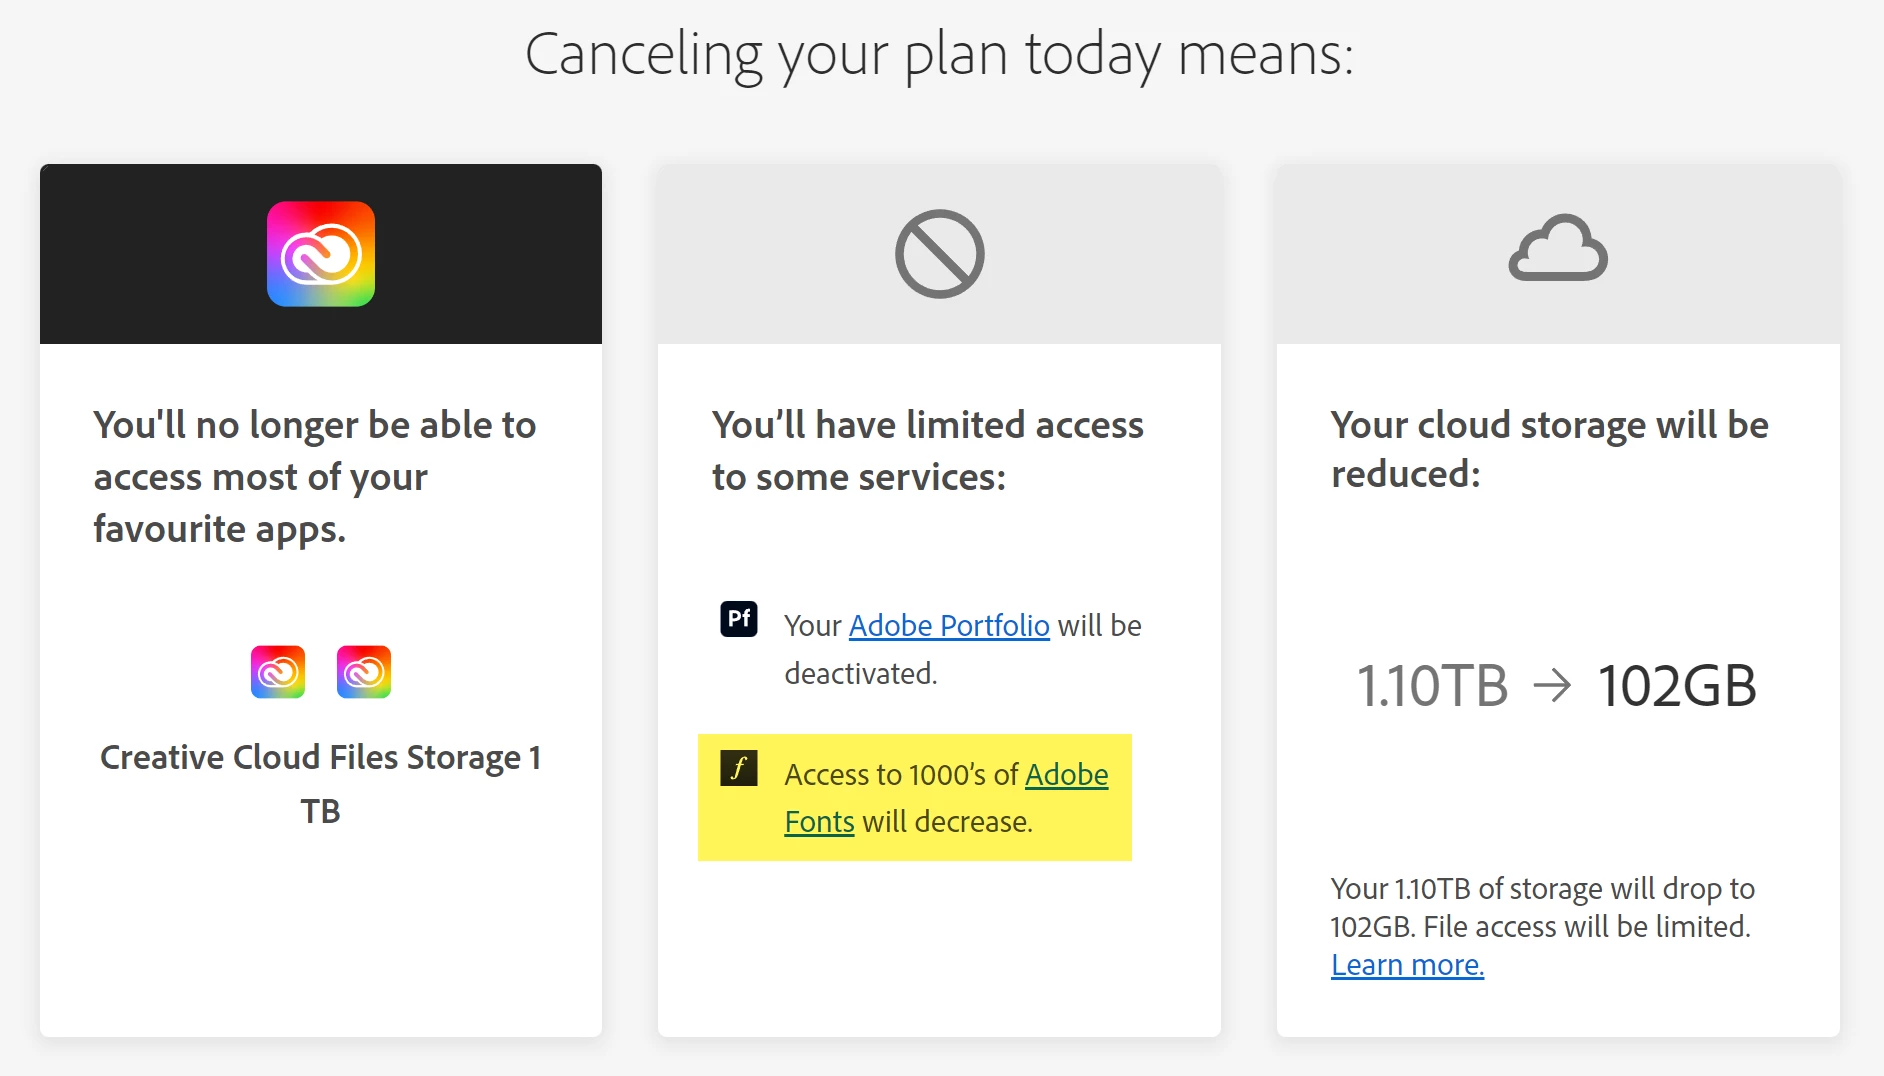Viewport: 1884px width, 1076px height.
Task: Click the cloud outline storage icon
Action: coord(1557,248)
